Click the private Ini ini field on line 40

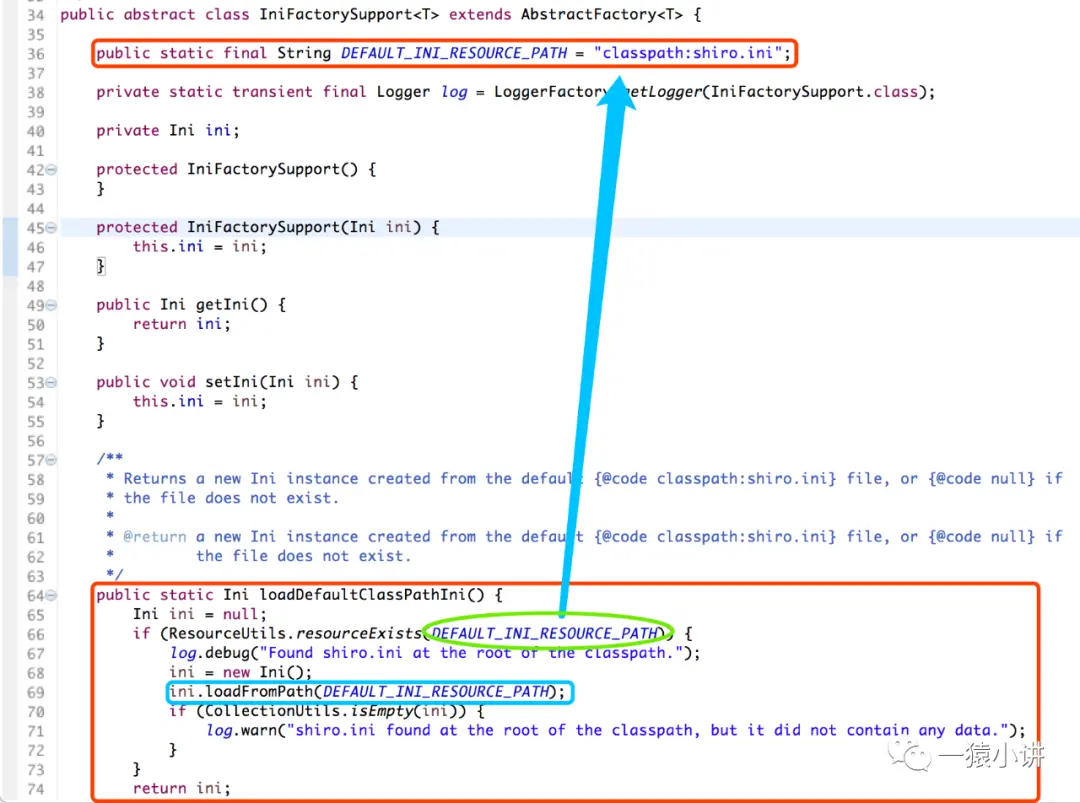tap(167, 130)
